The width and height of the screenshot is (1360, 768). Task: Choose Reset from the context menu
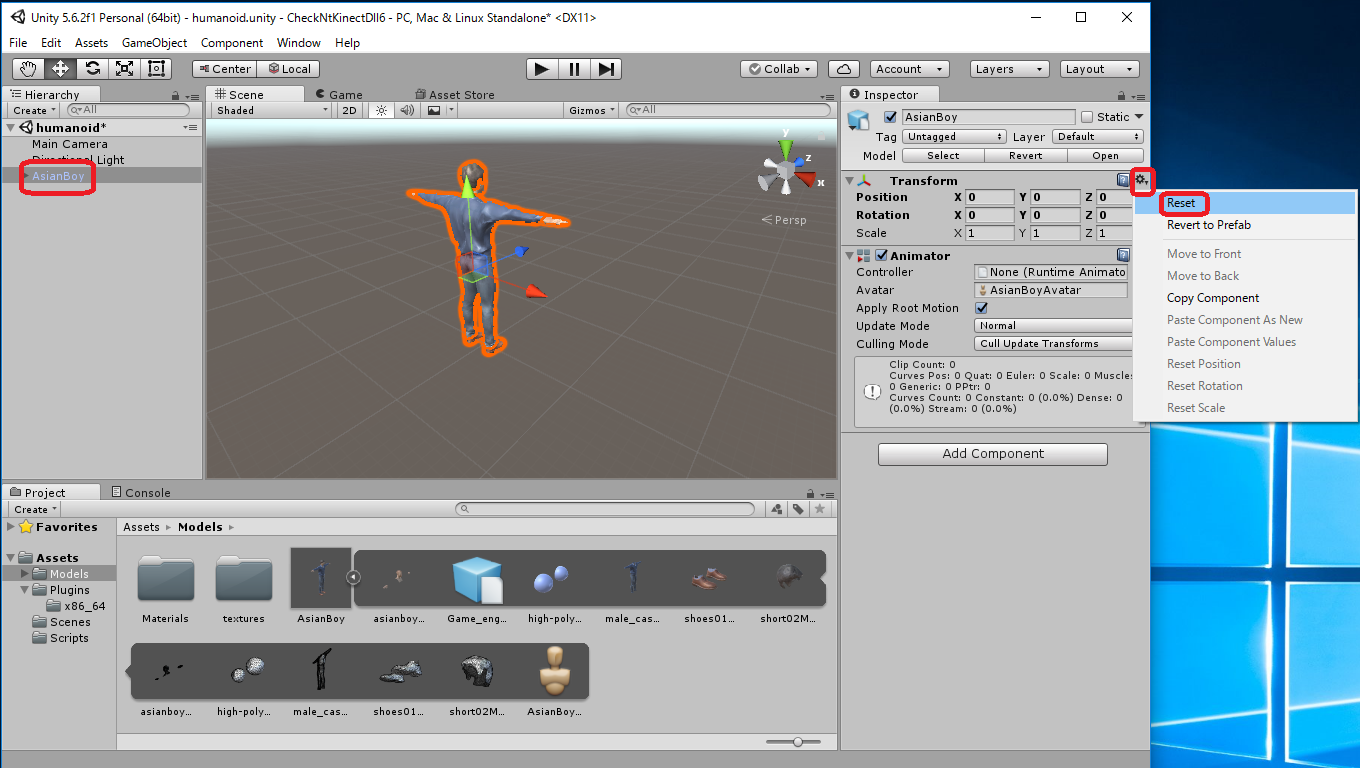coord(1181,203)
